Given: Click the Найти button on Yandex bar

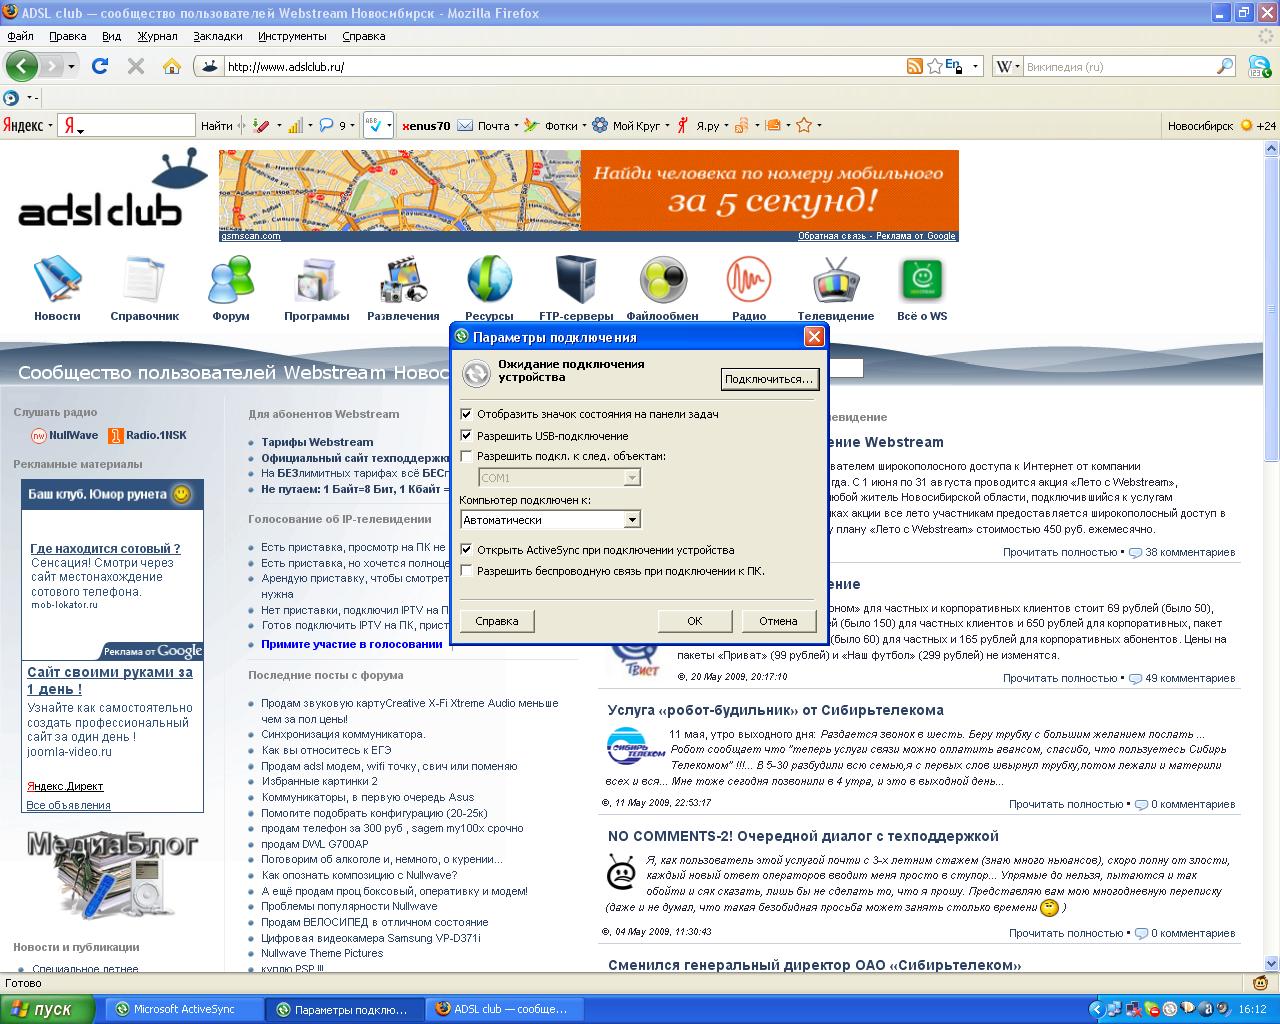Looking at the screenshot, I should click(216, 126).
